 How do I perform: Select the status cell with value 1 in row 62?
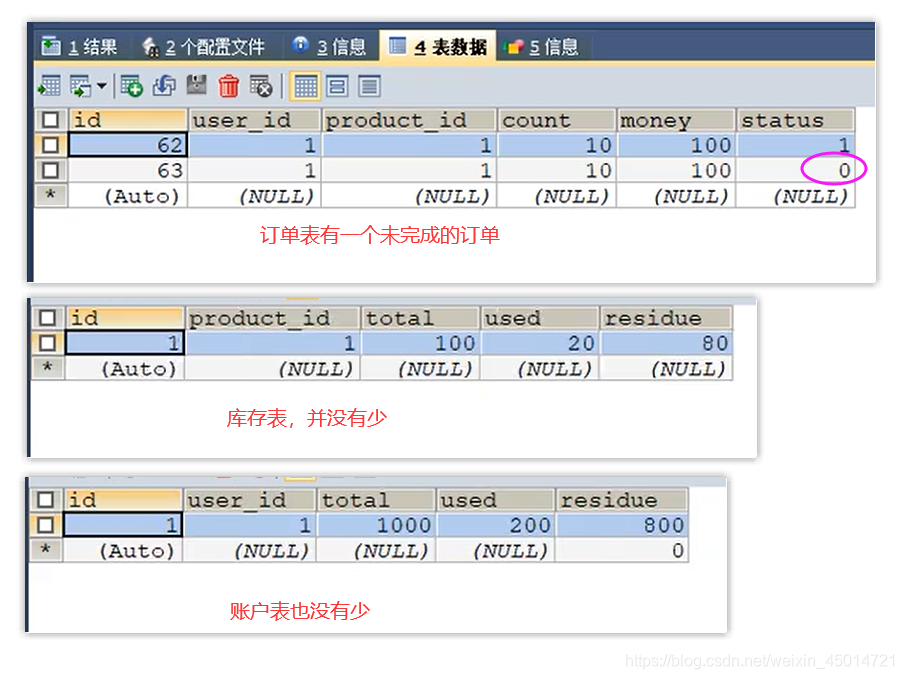tap(795, 145)
